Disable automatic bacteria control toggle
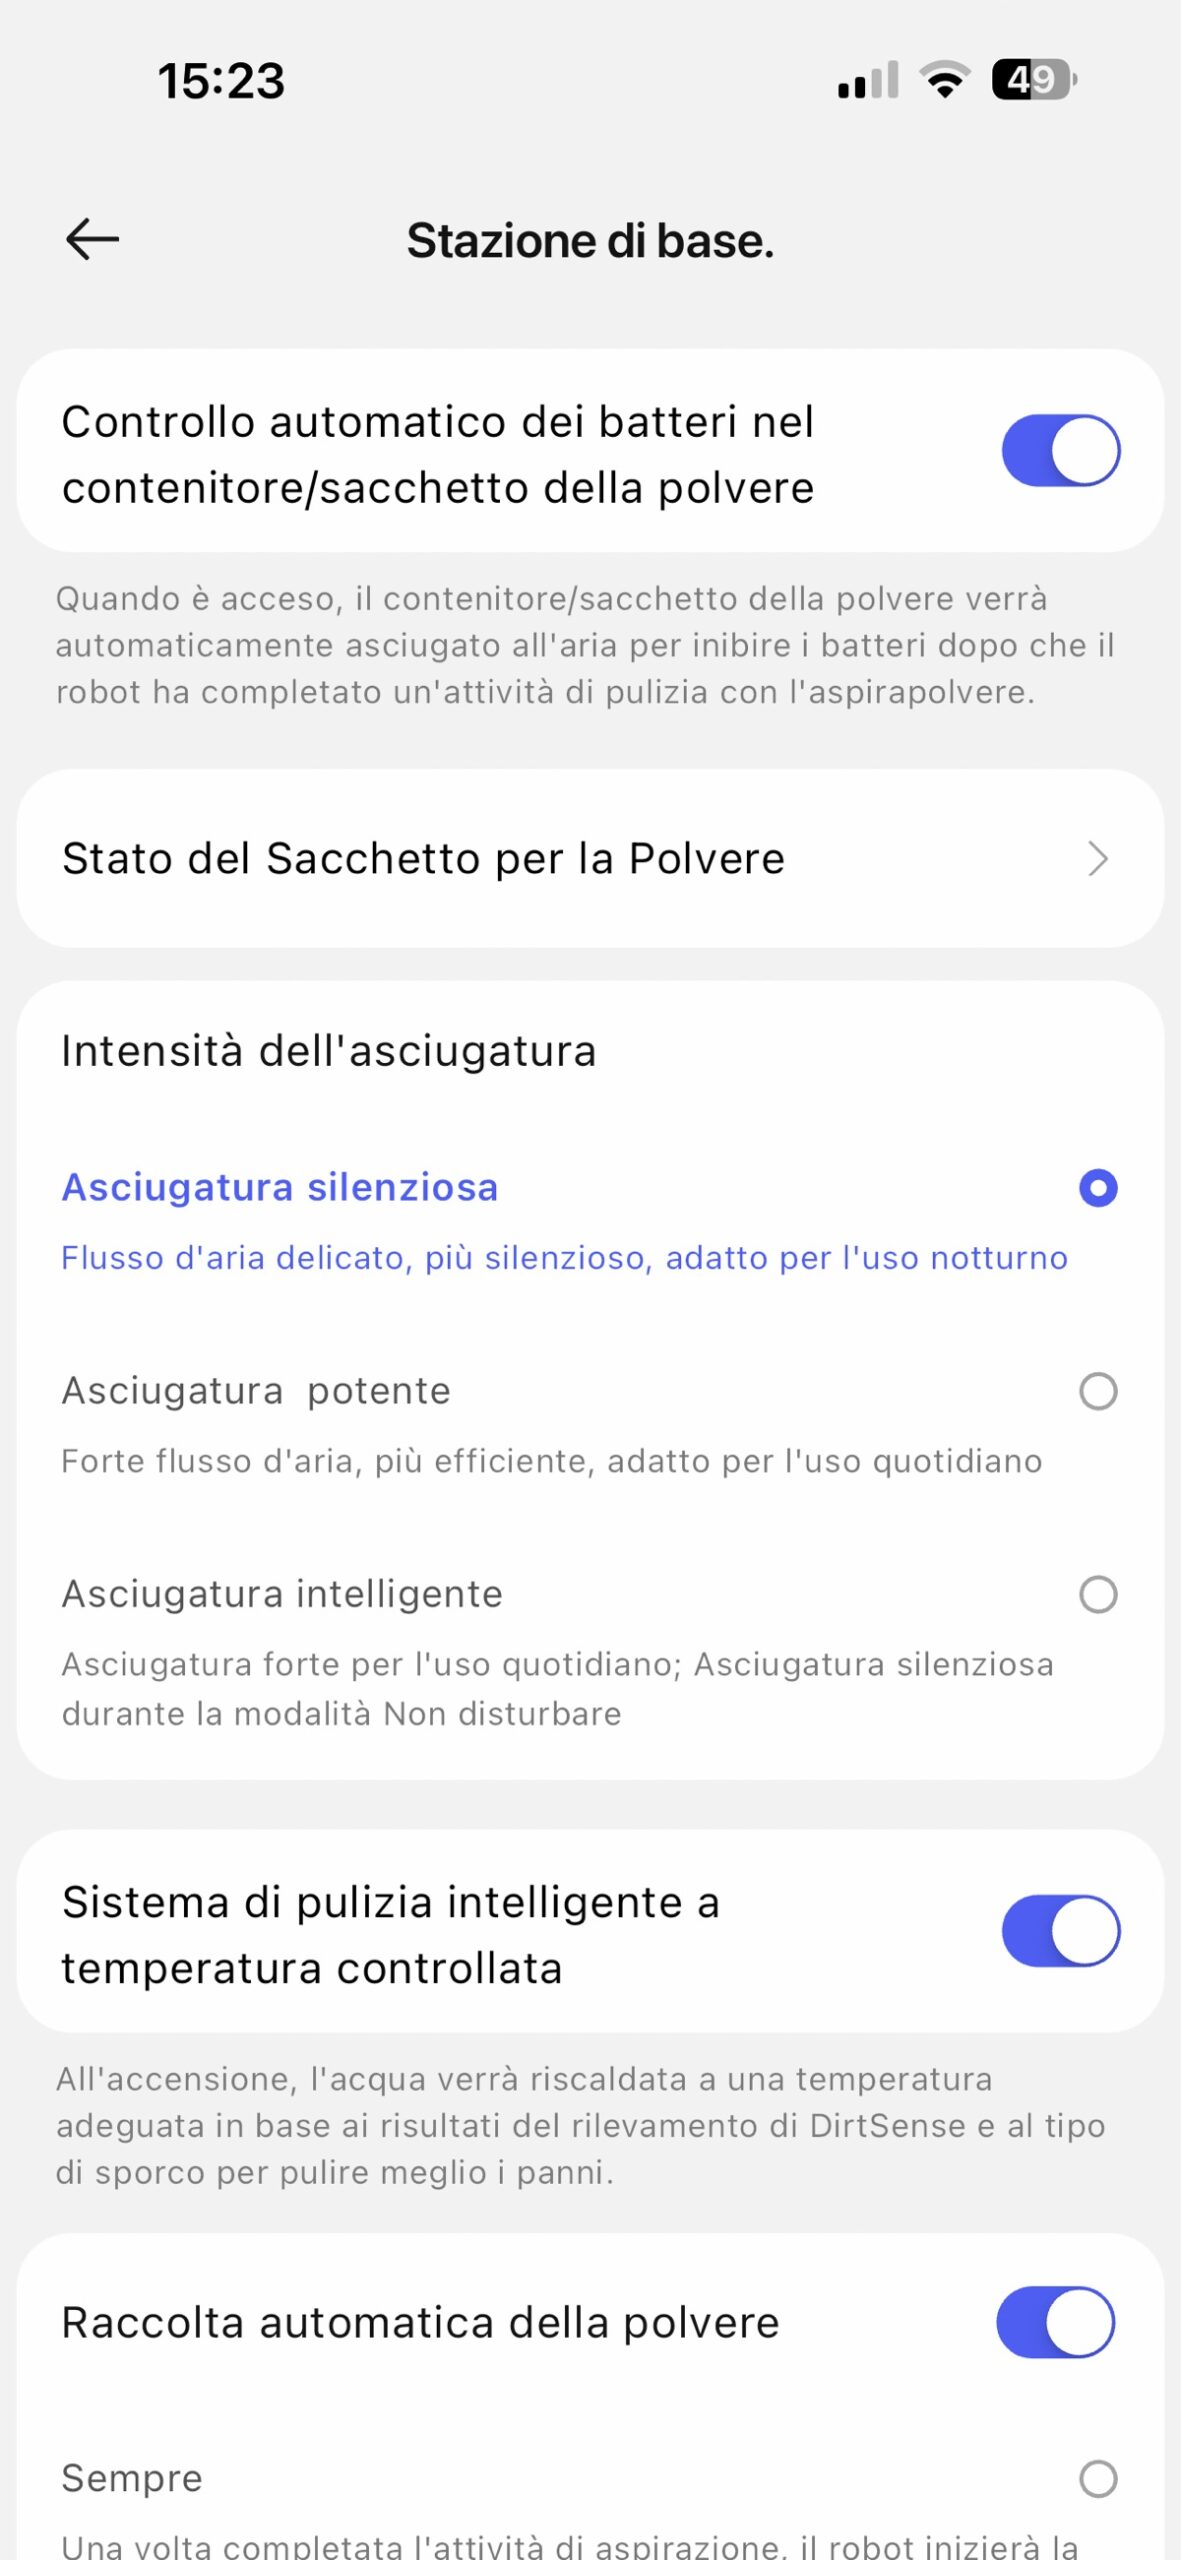1181x2560 pixels. (x=1060, y=451)
